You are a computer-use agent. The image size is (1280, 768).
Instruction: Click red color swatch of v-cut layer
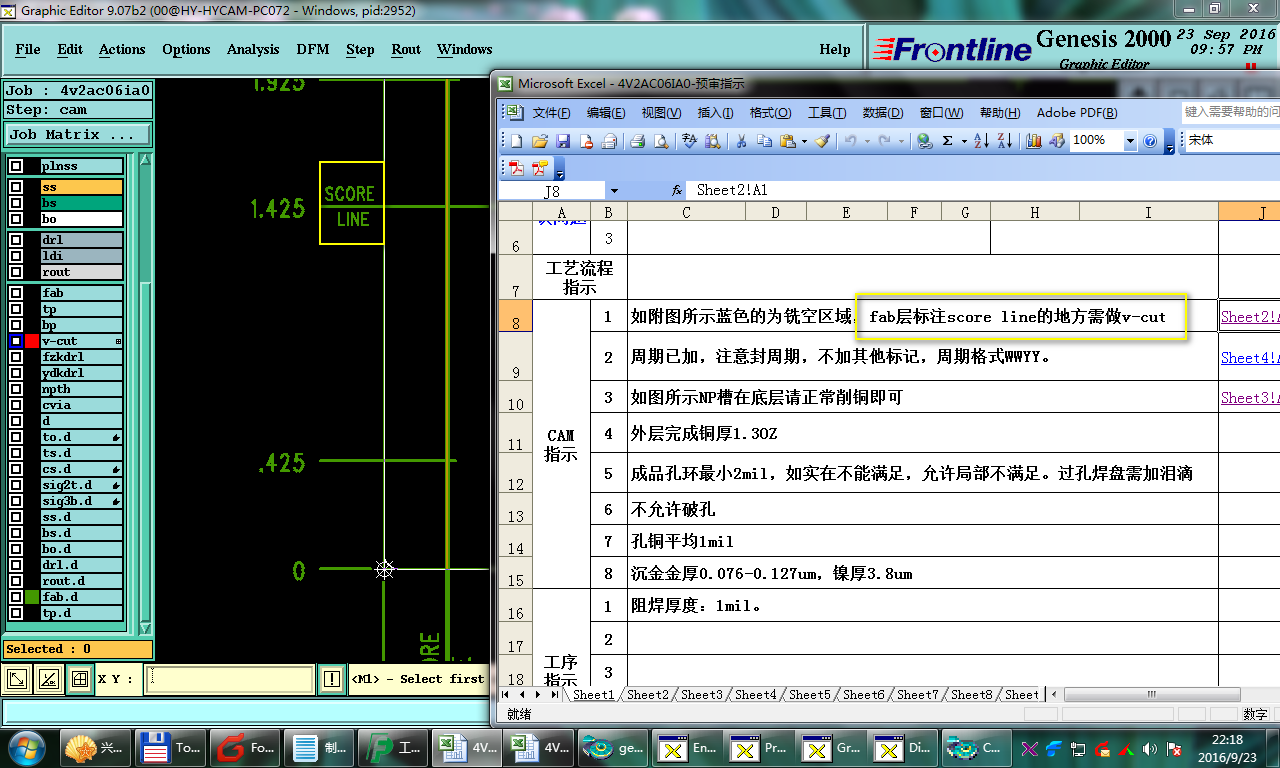coord(33,341)
